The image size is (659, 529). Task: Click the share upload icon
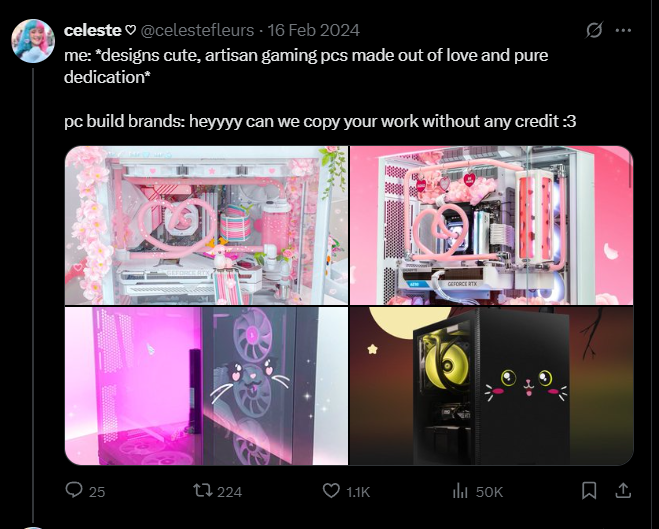point(623,490)
